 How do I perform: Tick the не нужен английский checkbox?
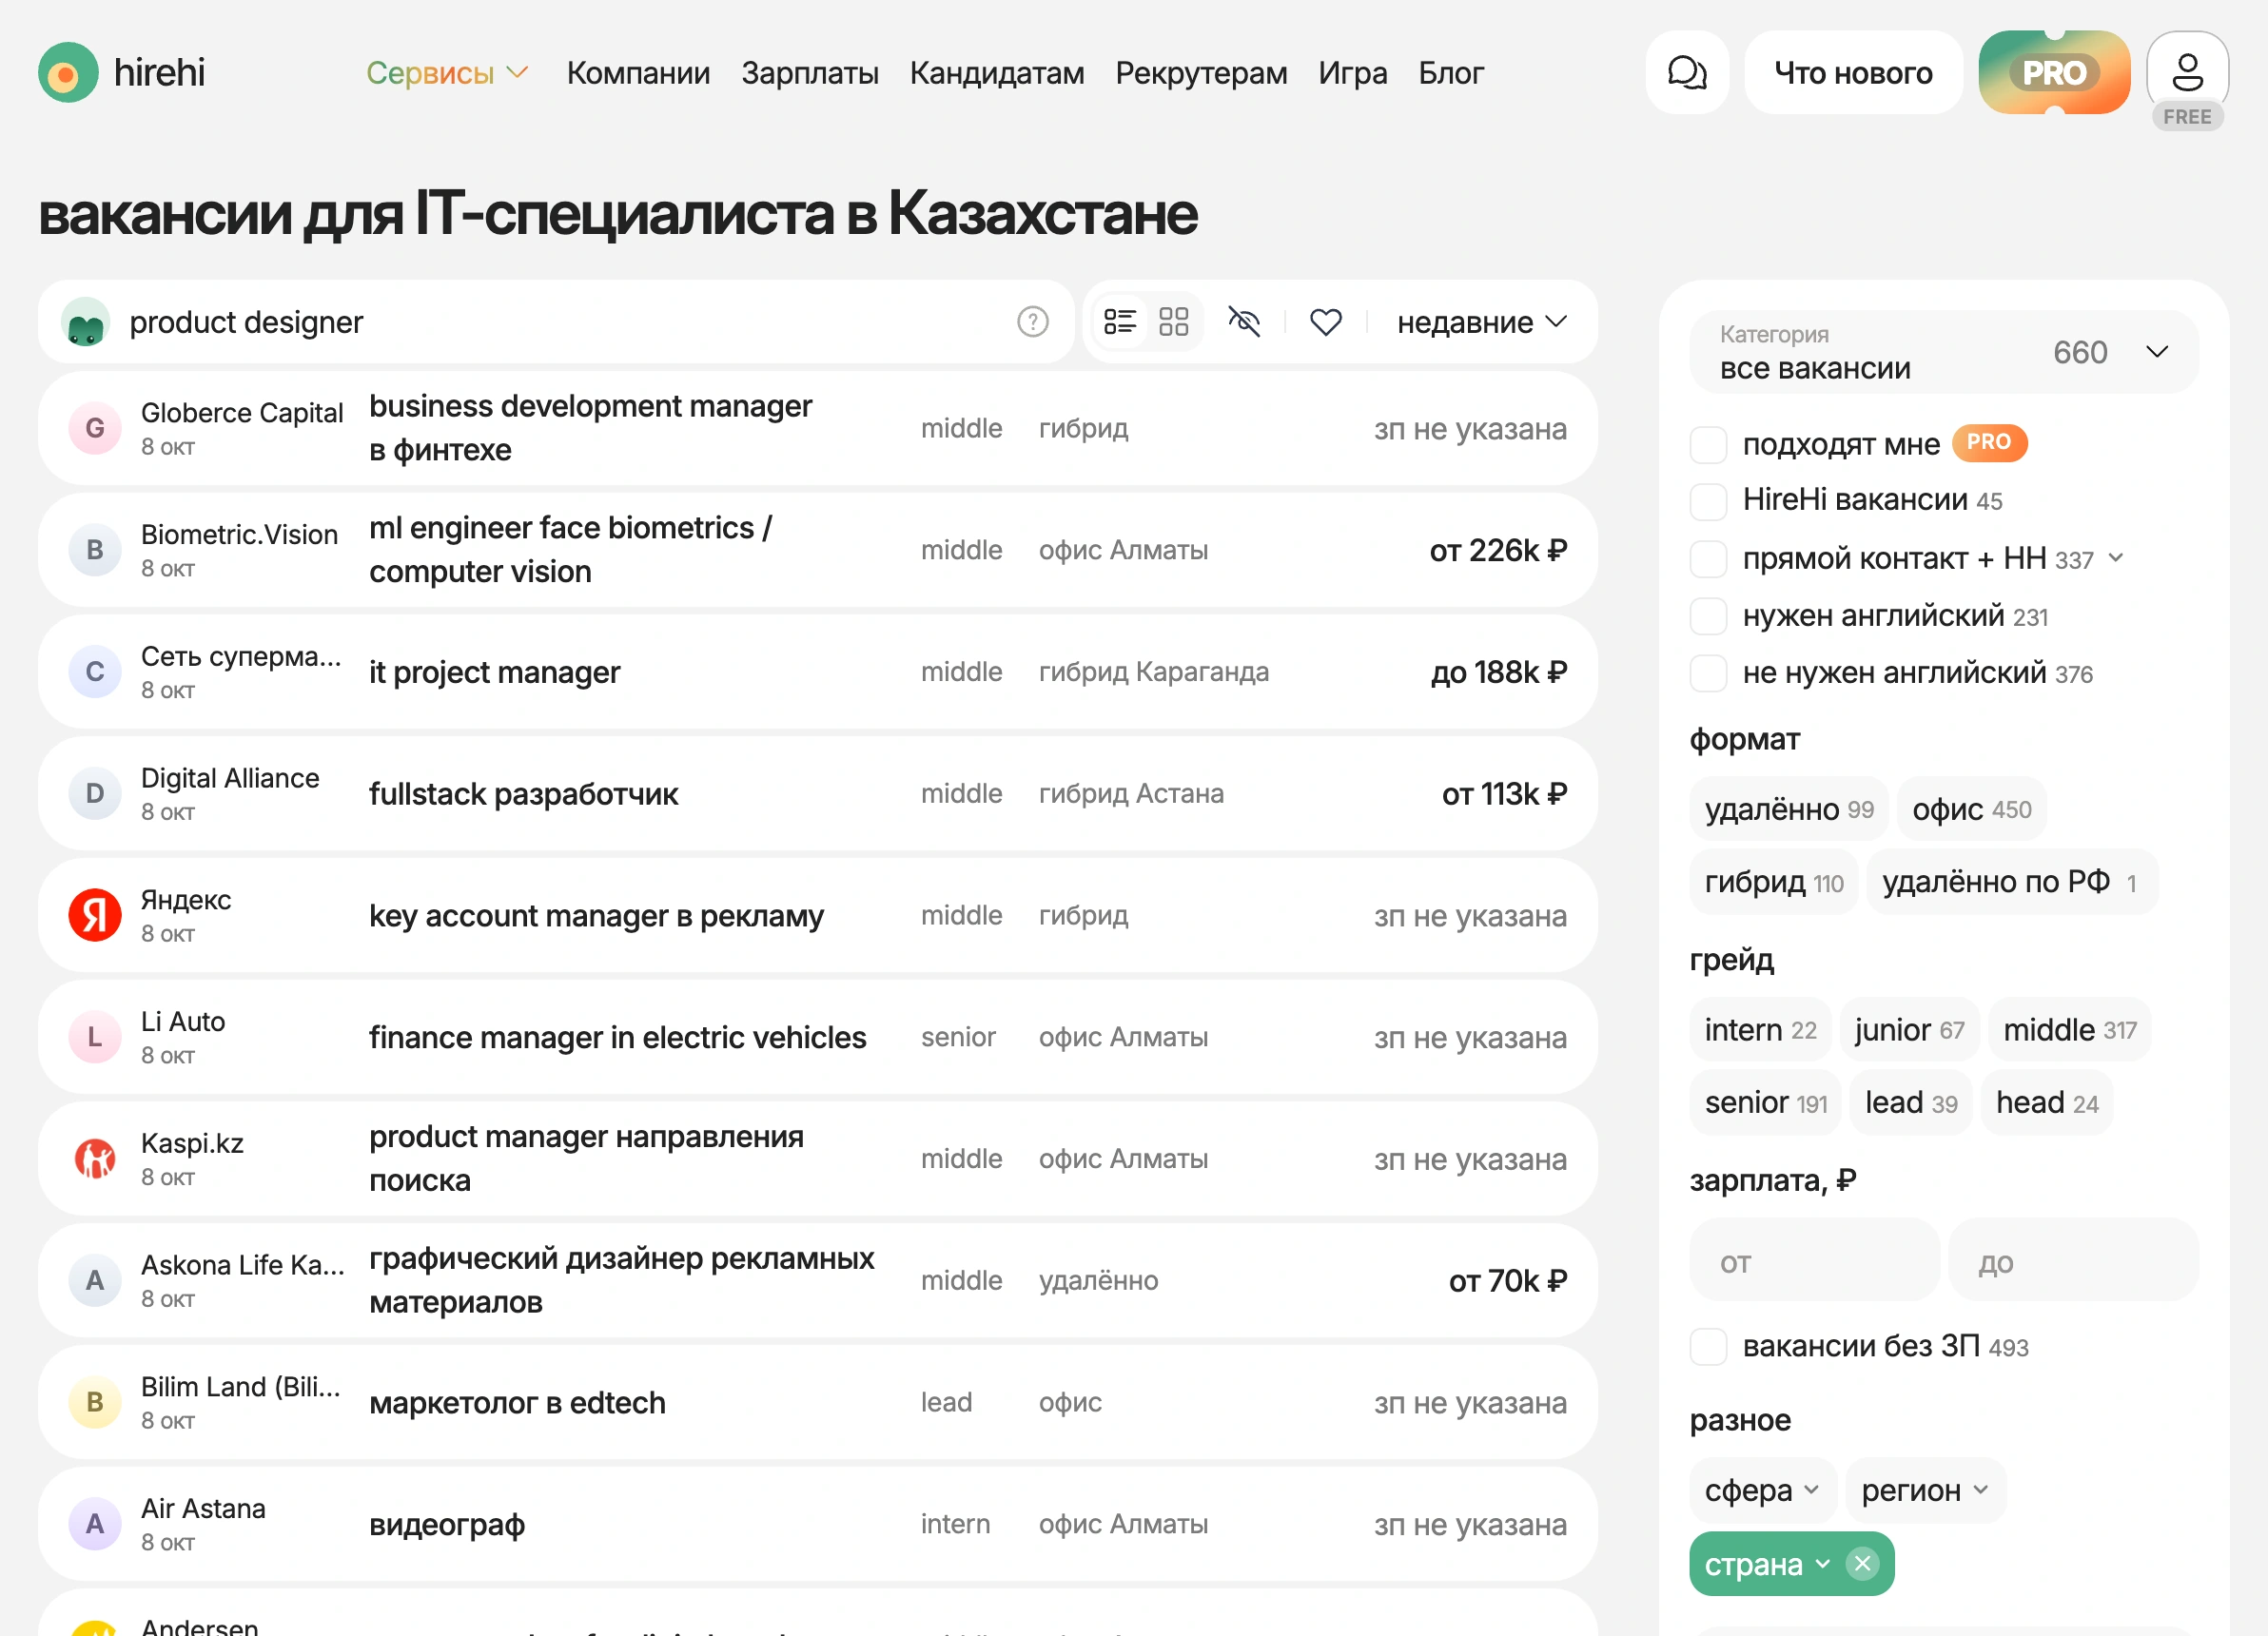point(1708,673)
